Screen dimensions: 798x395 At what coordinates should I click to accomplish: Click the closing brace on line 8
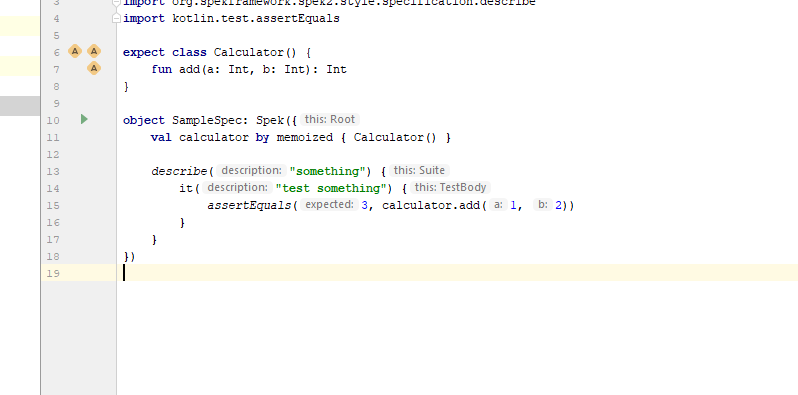(126, 87)
